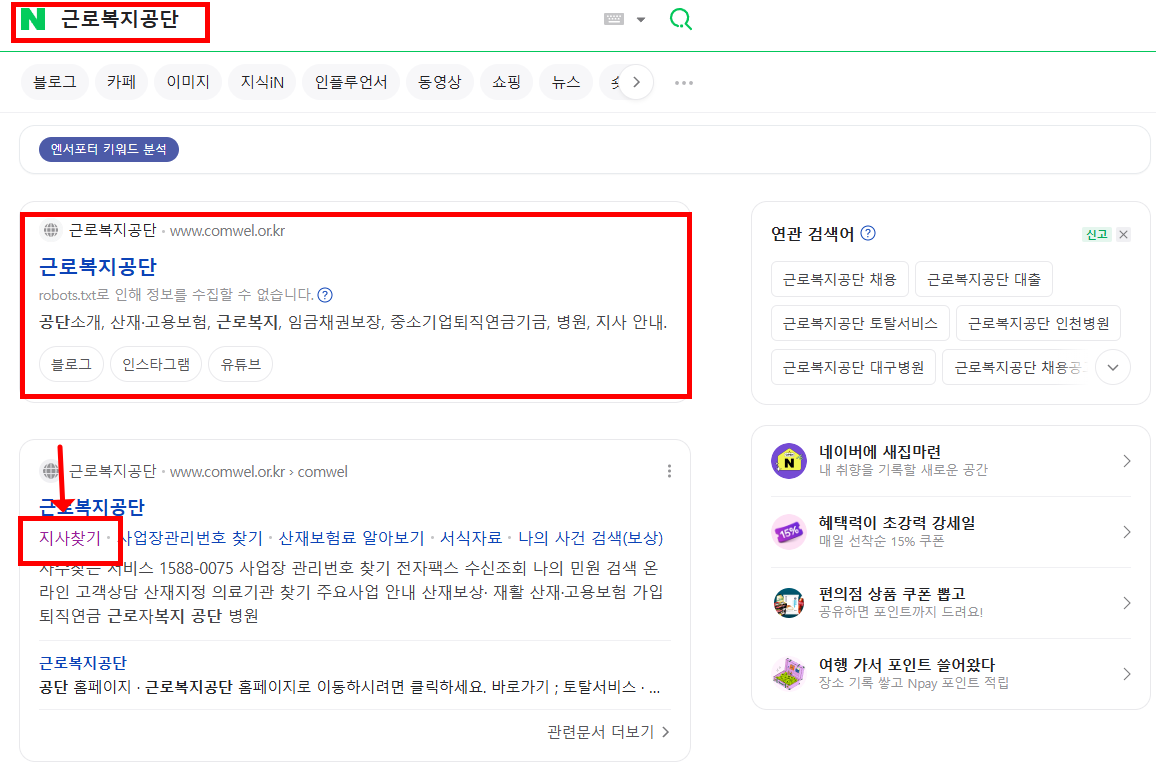Switch to the 쇼핑 search tab
The height and width of the screenshot is (763, 1156).
click(x=506, y=82)
